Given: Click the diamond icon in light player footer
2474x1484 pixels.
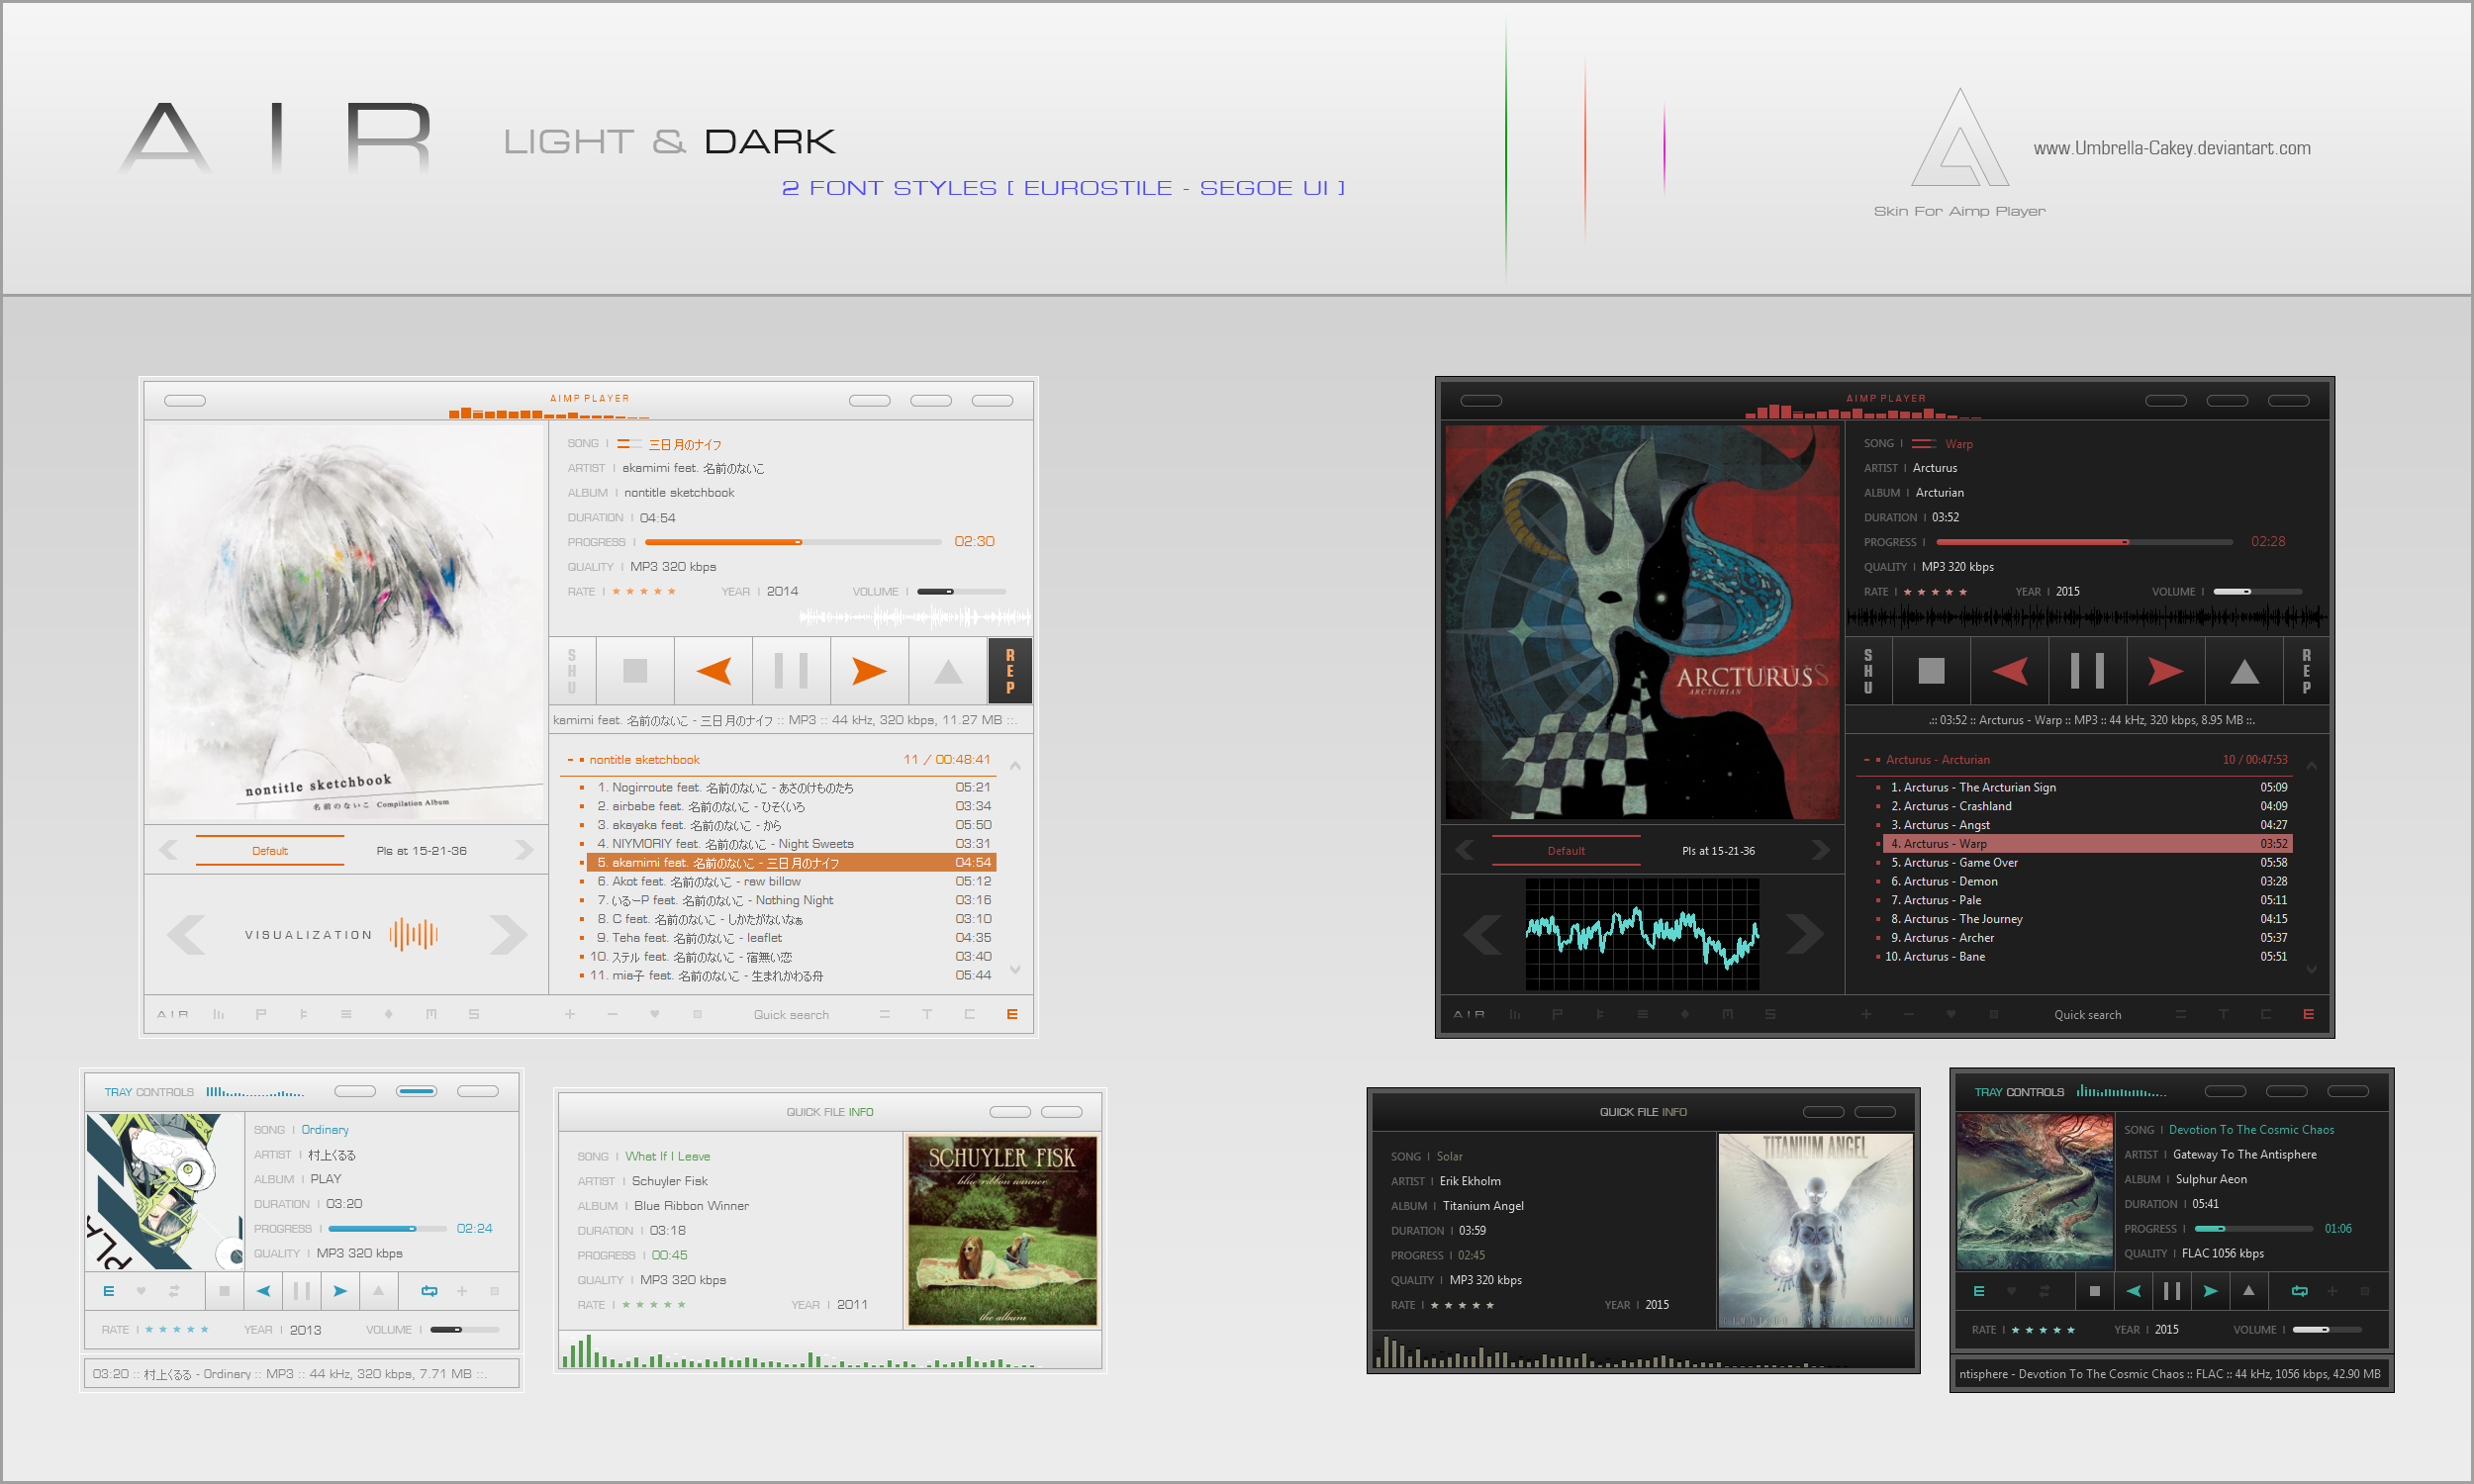Looking at the screenshot, I should pyautogui.click(x=388, y=1014).
